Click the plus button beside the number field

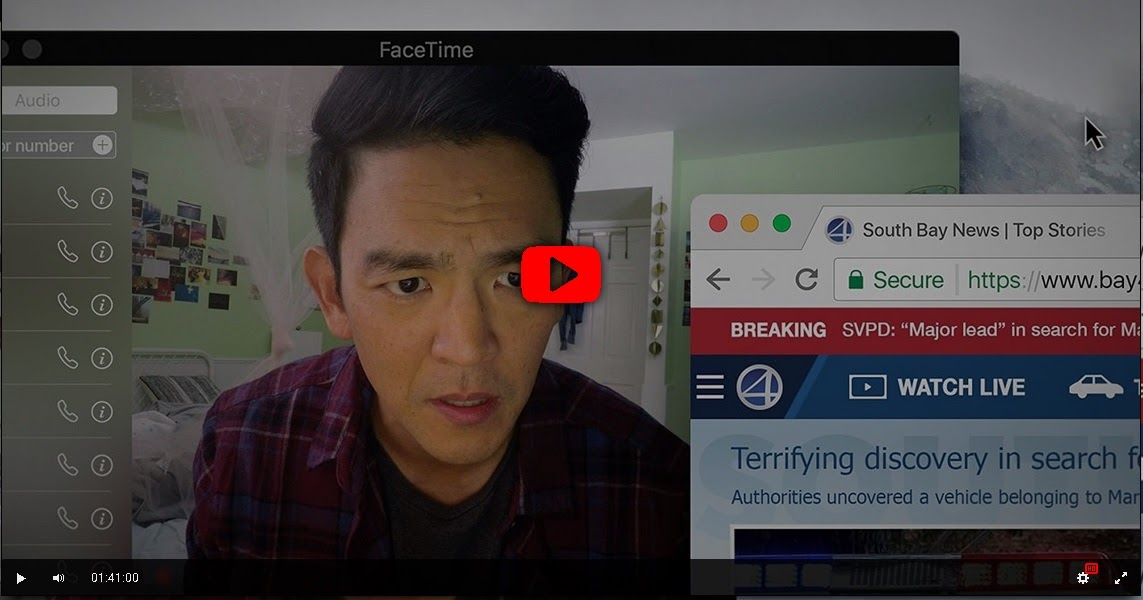(x=103, y=145)
